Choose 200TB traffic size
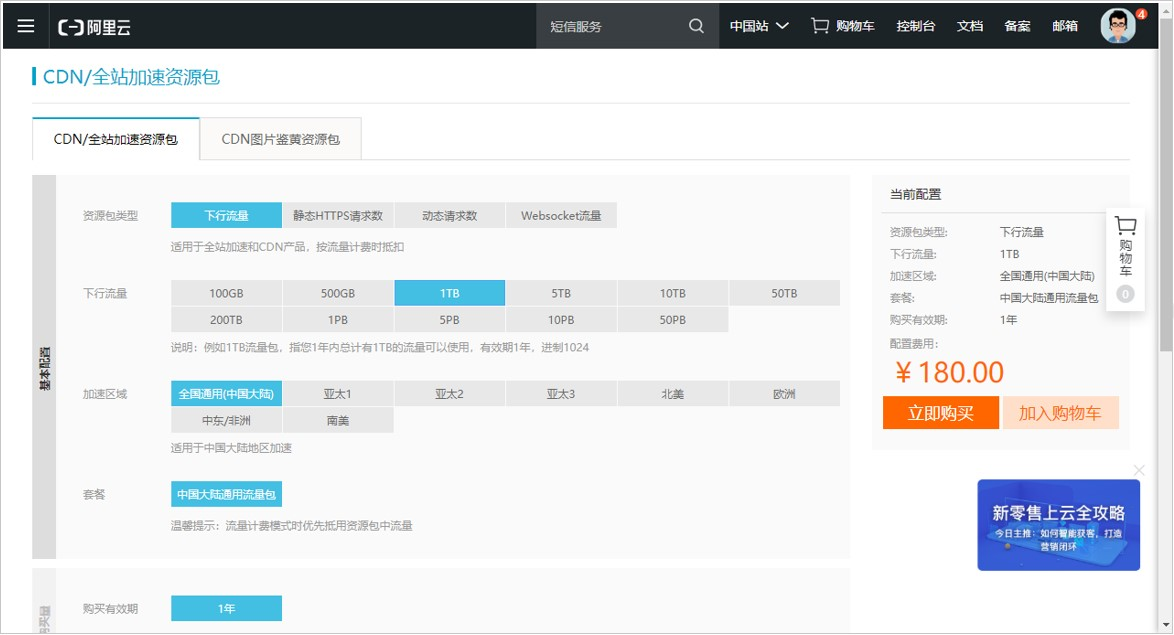 click(x=226, y=320)
